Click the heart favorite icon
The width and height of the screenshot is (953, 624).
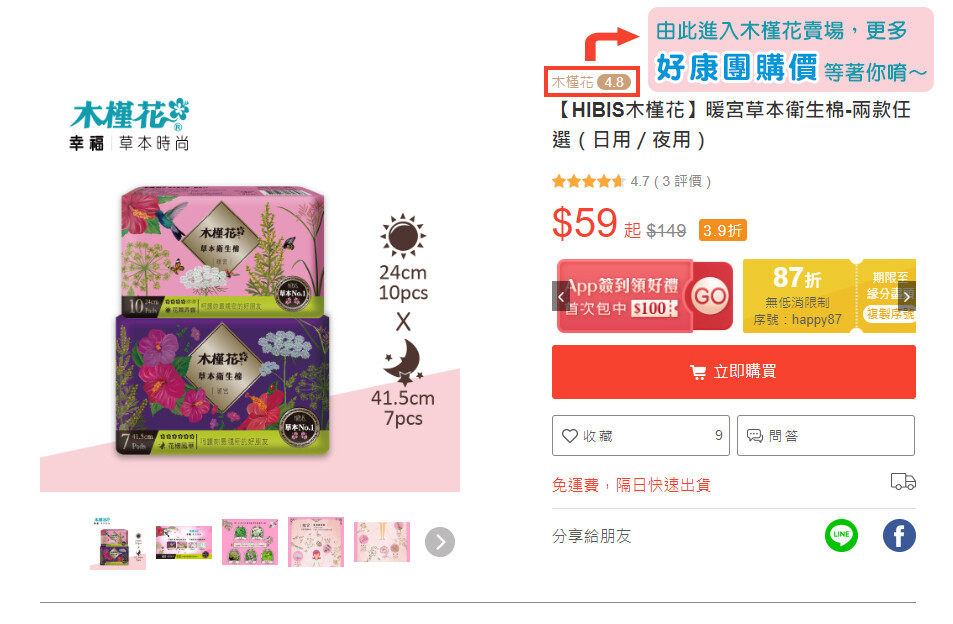point(569,436)
